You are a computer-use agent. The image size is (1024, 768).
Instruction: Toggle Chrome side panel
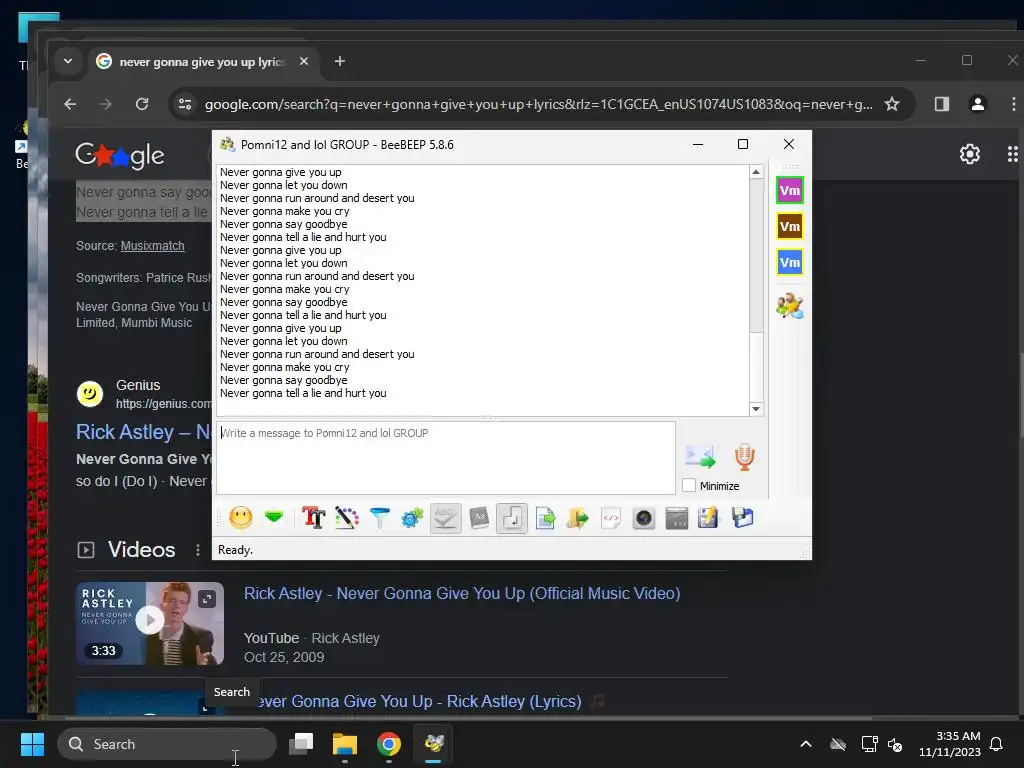click(942, 104)
